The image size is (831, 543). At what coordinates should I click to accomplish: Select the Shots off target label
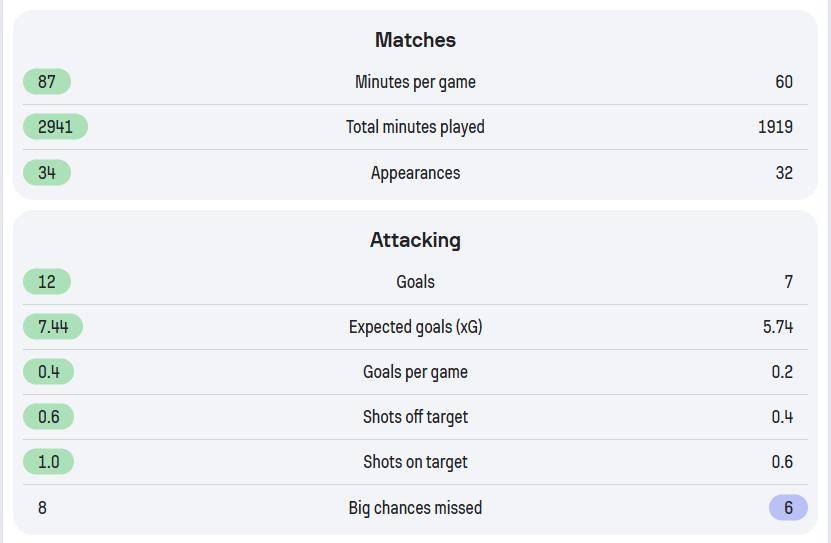click(x=415, y=417)
